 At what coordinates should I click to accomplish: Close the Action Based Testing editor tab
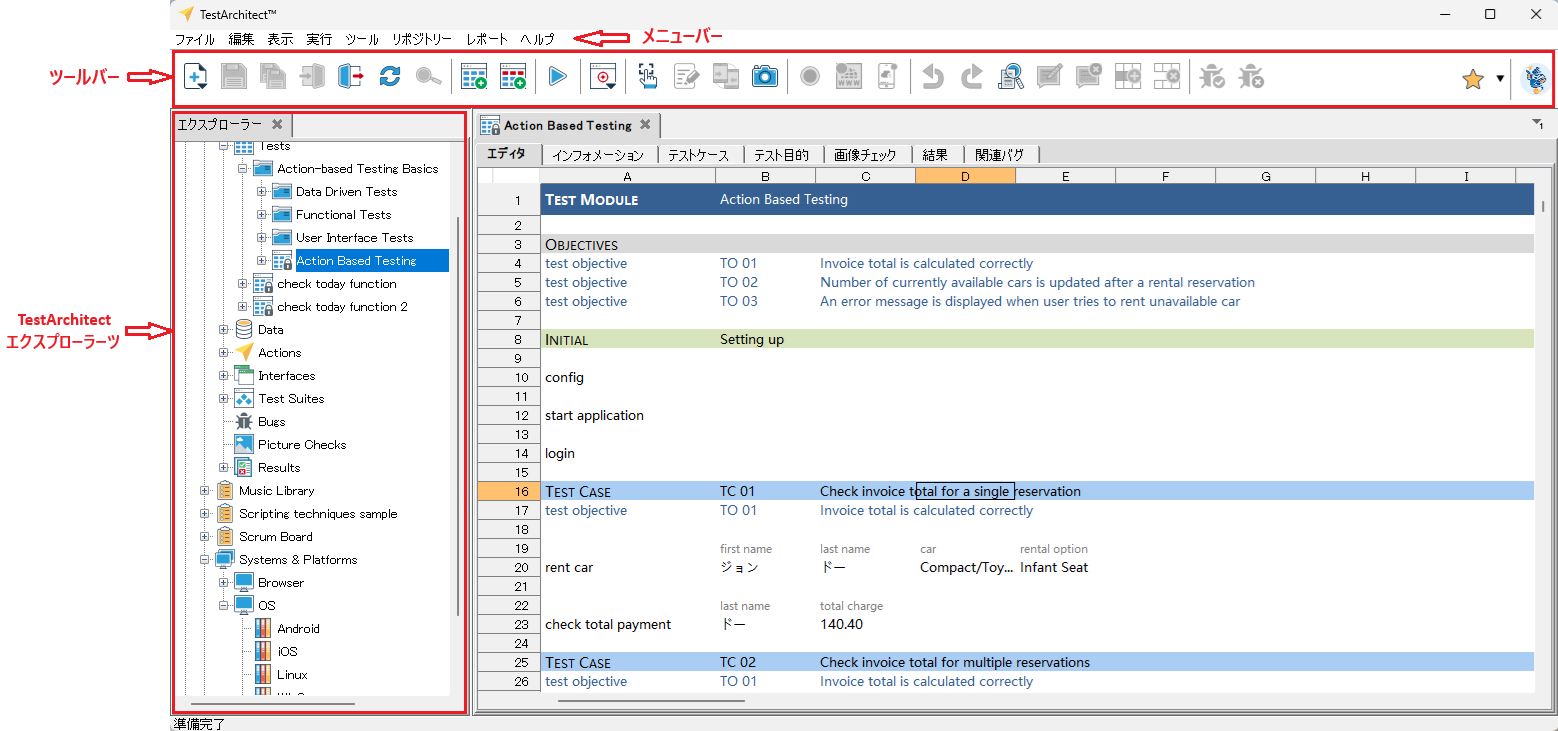click(645, 125)
